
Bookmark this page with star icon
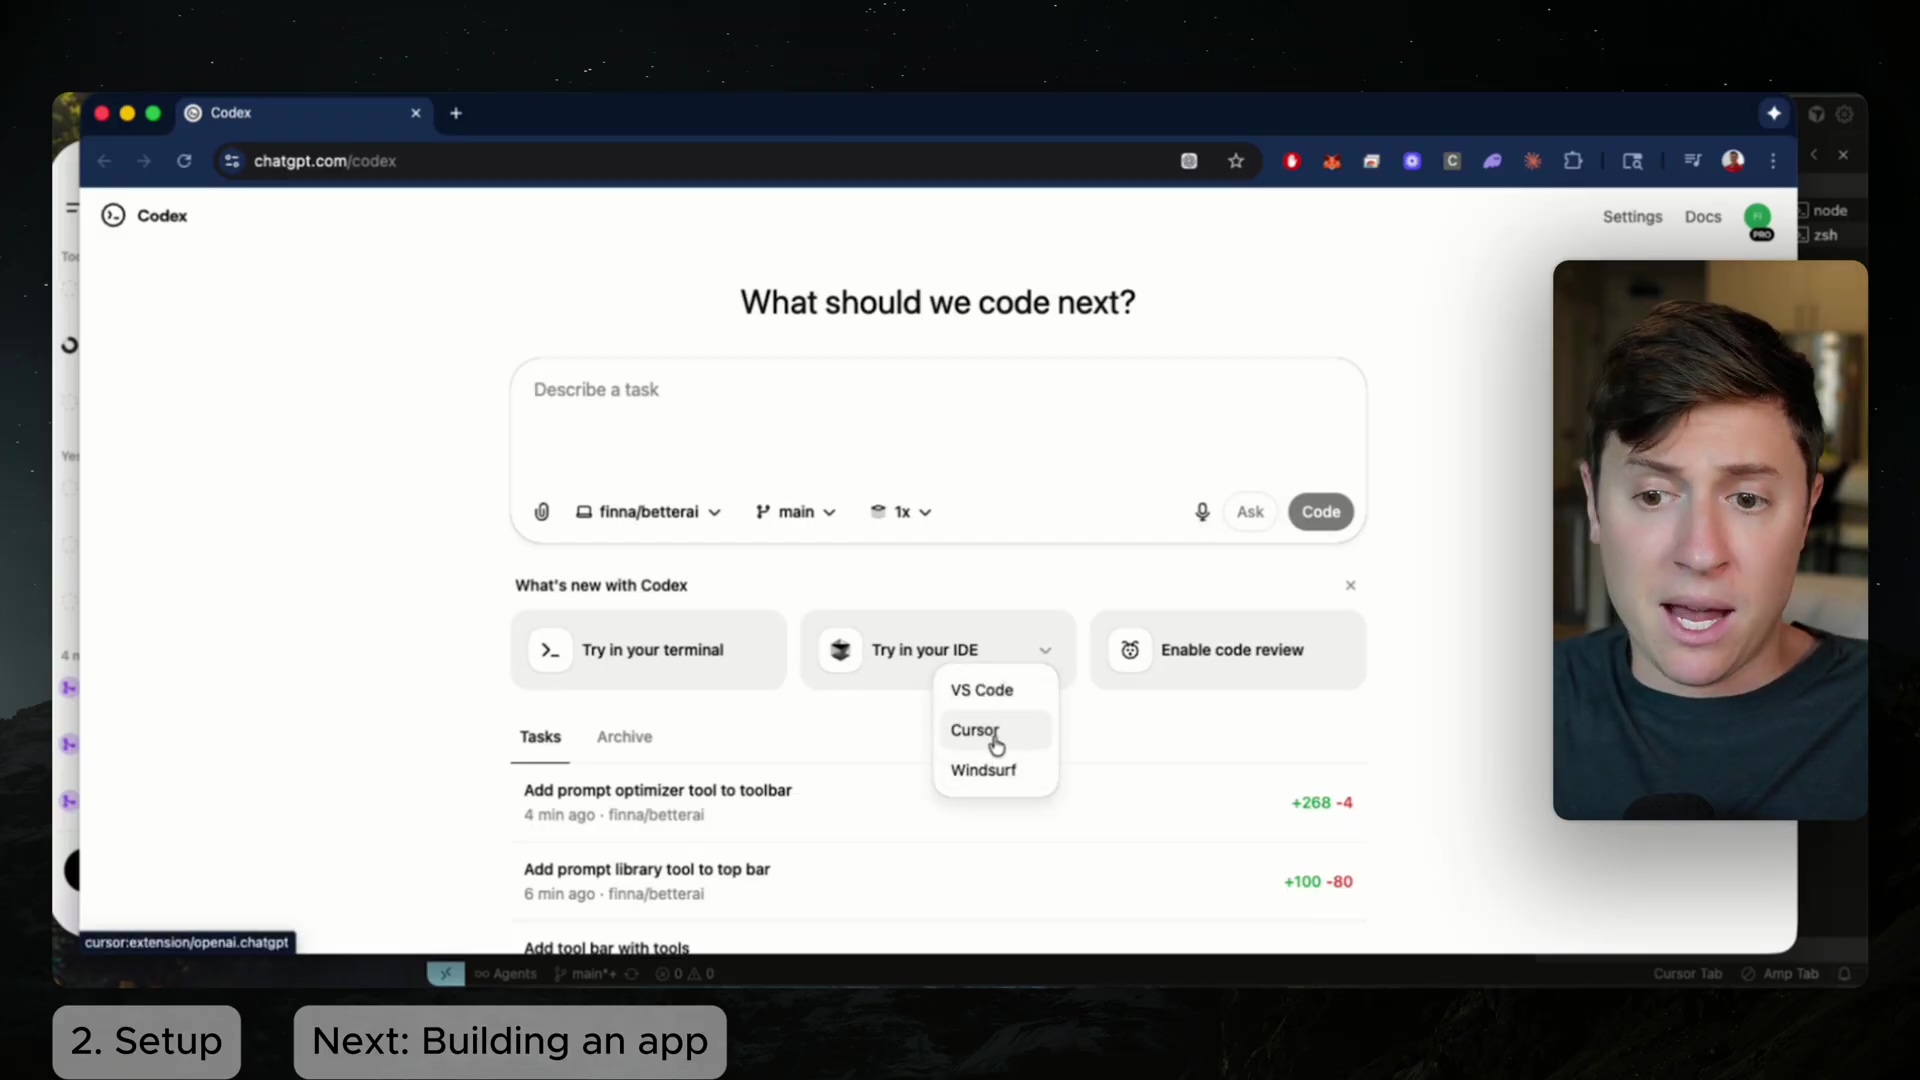click(x=1236, y=161)
